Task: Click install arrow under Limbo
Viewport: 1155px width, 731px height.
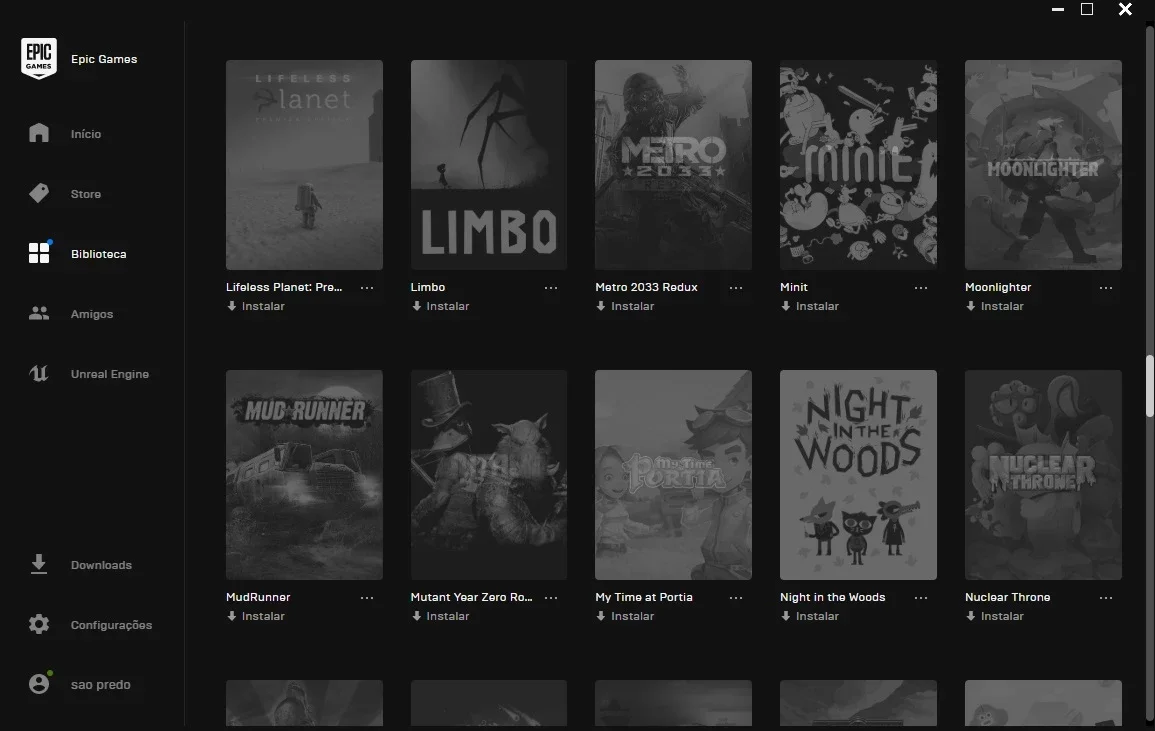Action: (416, 306)
